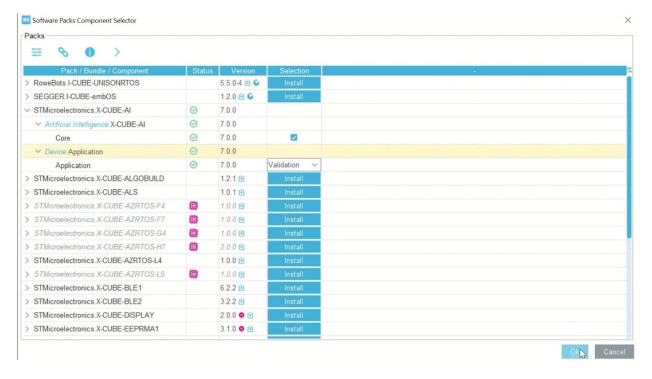Click the vertical scrollbar of packs list

coord(629,158)
